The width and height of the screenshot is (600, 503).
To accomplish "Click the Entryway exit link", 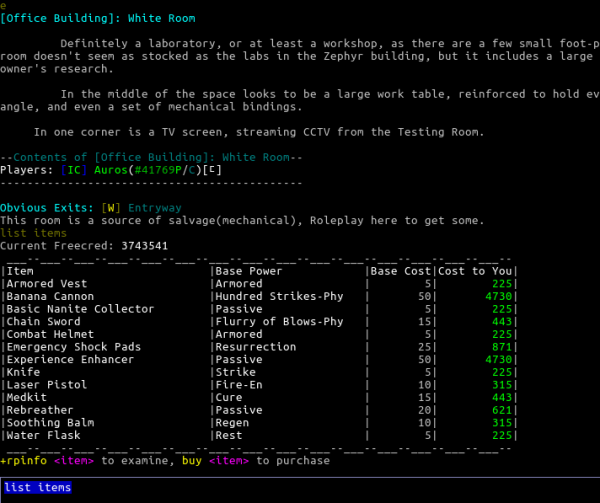I will point(155,208).
